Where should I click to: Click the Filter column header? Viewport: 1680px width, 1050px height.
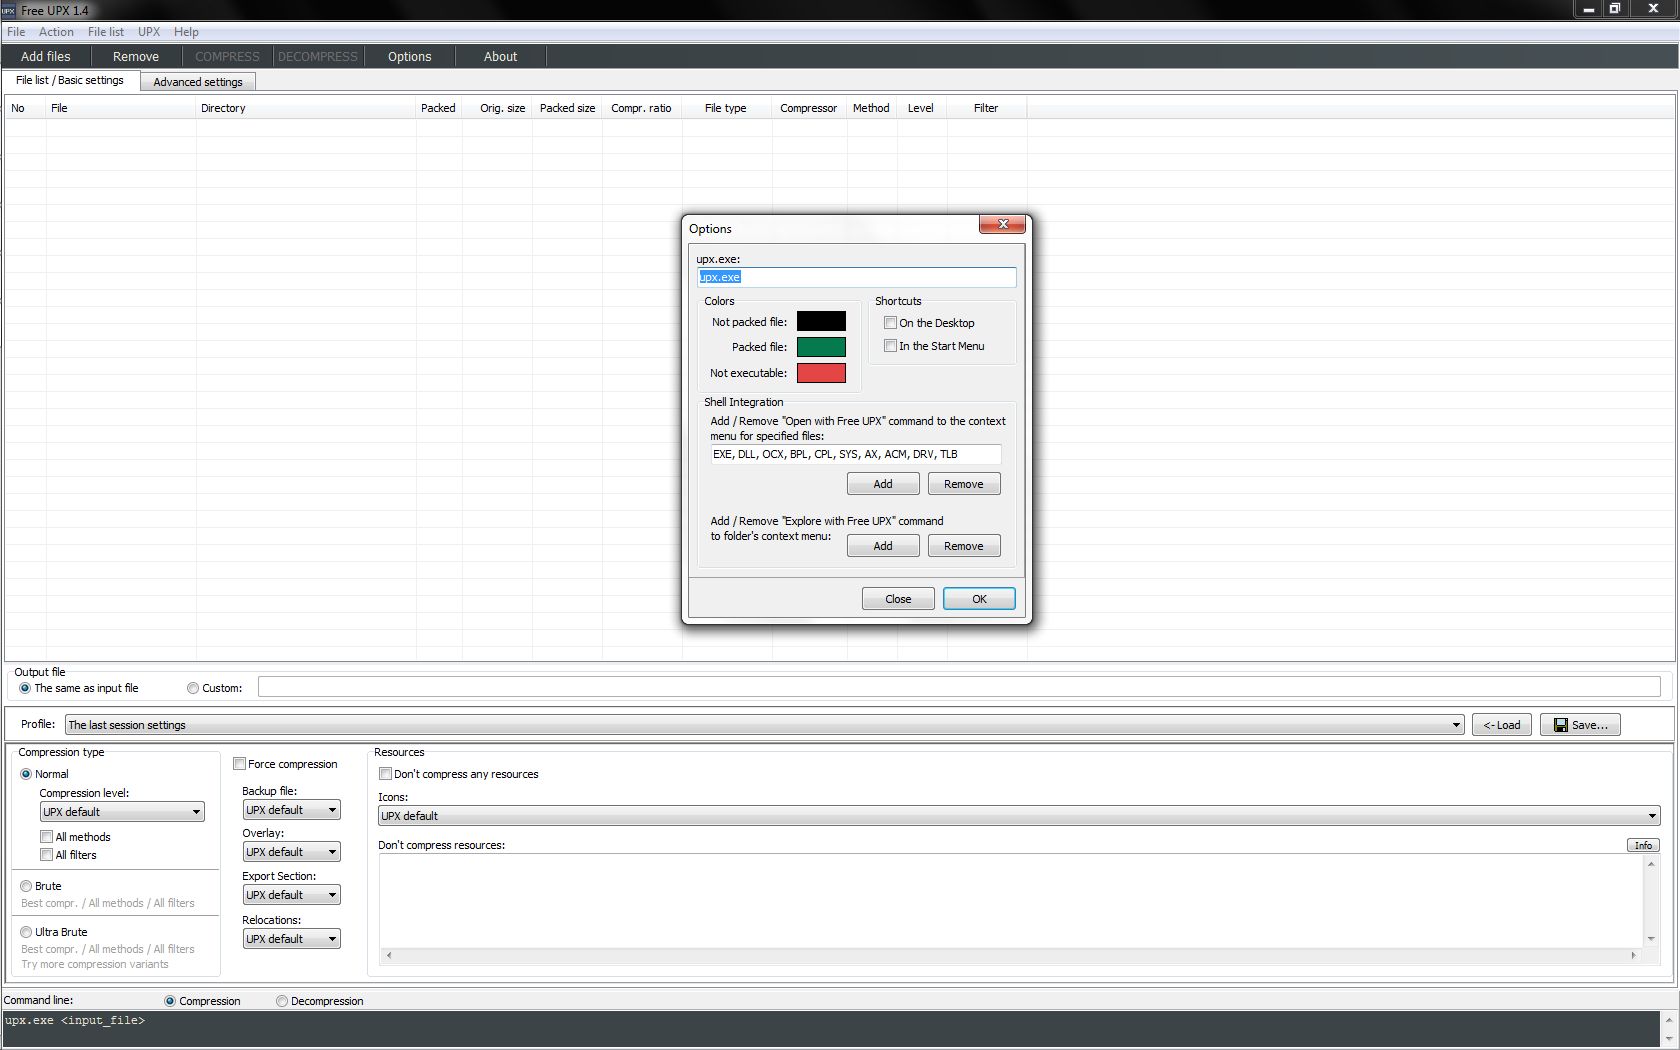coord(986,108)
